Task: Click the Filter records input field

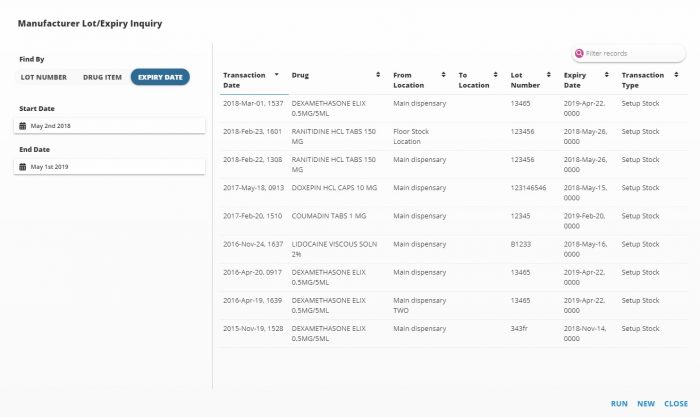Action: tap(620, 53)
